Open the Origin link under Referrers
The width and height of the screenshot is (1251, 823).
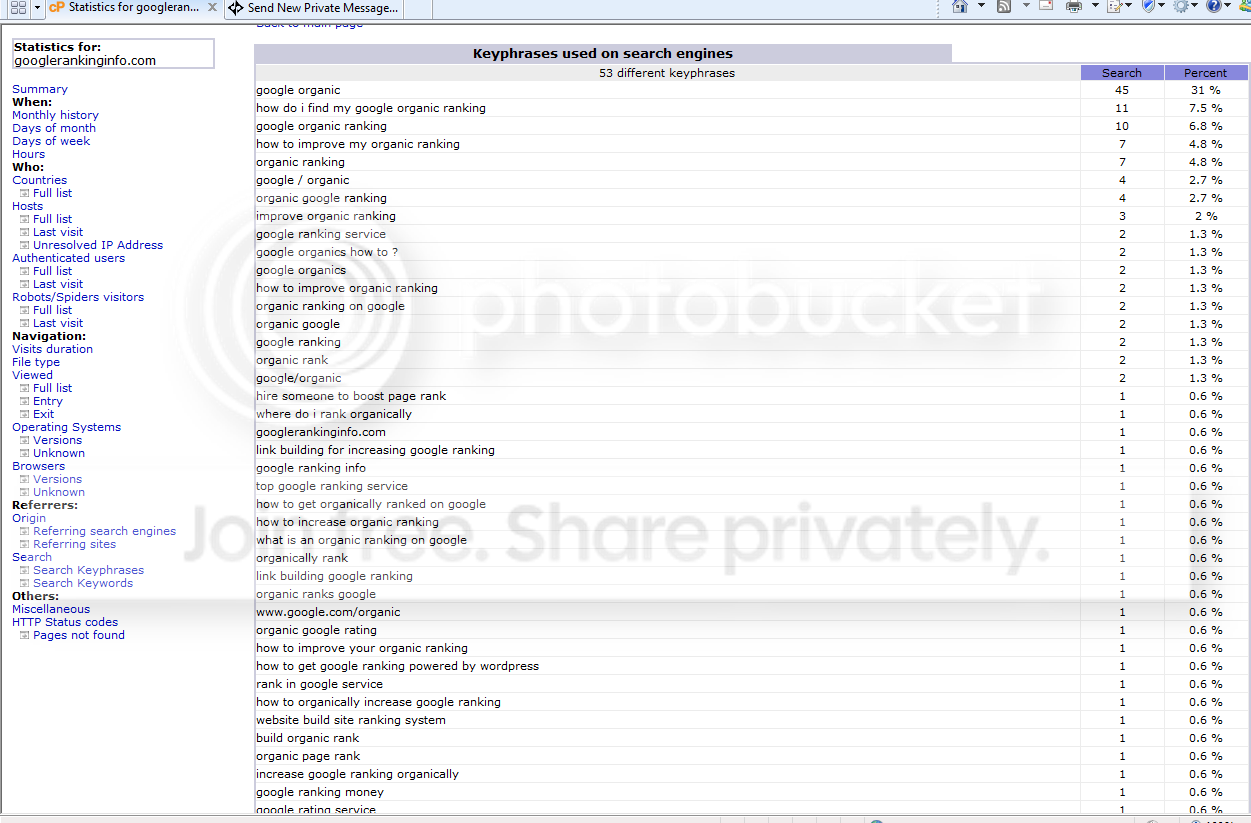(x=29, y=518)
